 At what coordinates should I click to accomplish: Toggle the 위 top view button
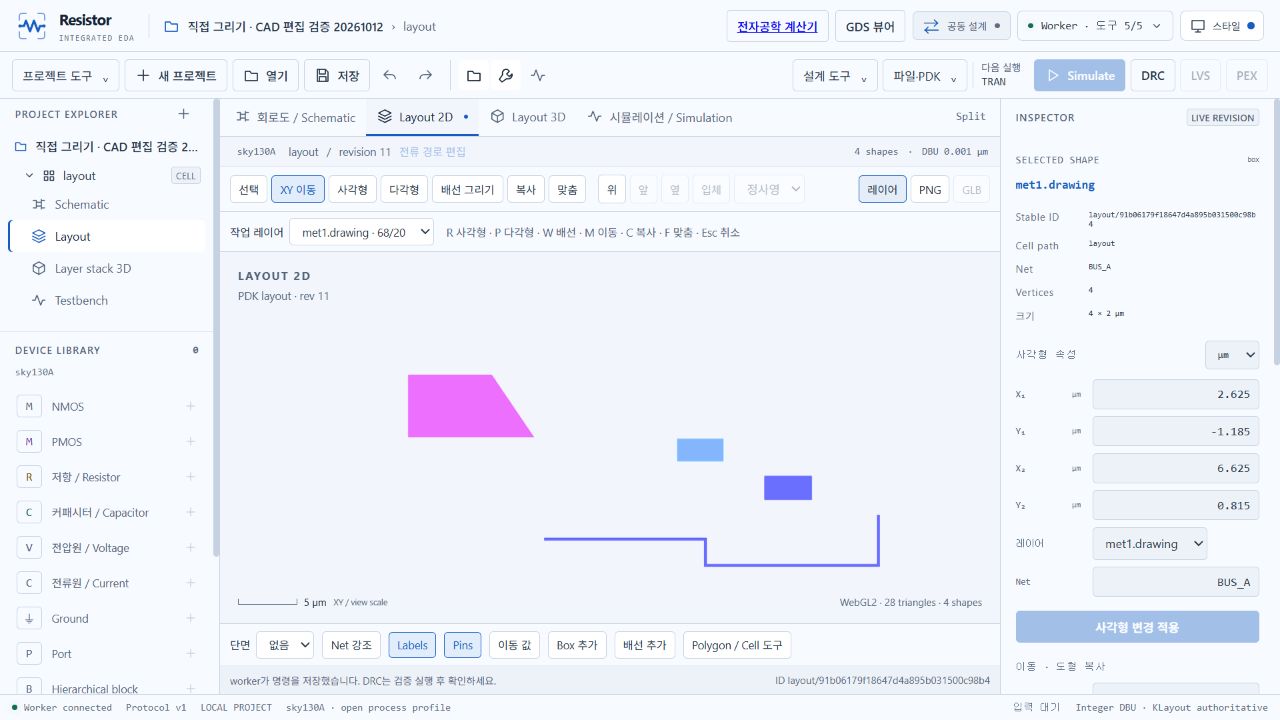pyautogui.click(x=611, y=189)
